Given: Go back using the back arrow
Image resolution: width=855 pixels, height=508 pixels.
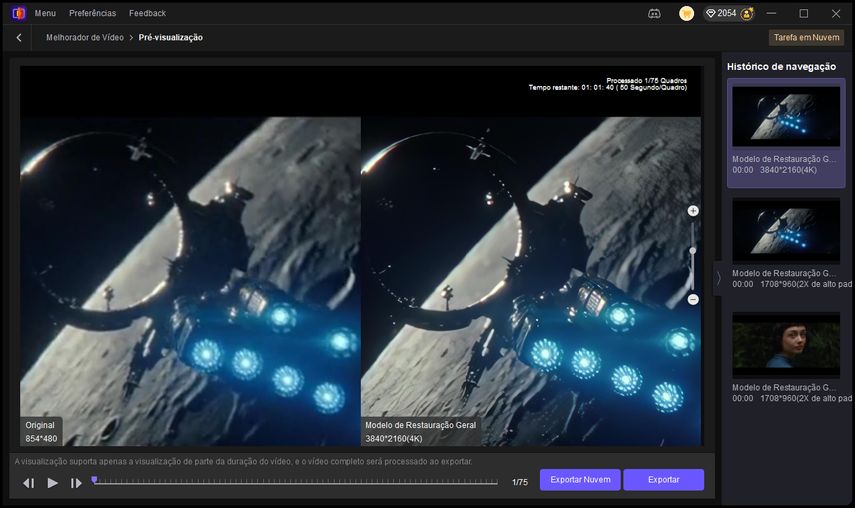Looking at the screenshot, I should click(x=19, y=38).
